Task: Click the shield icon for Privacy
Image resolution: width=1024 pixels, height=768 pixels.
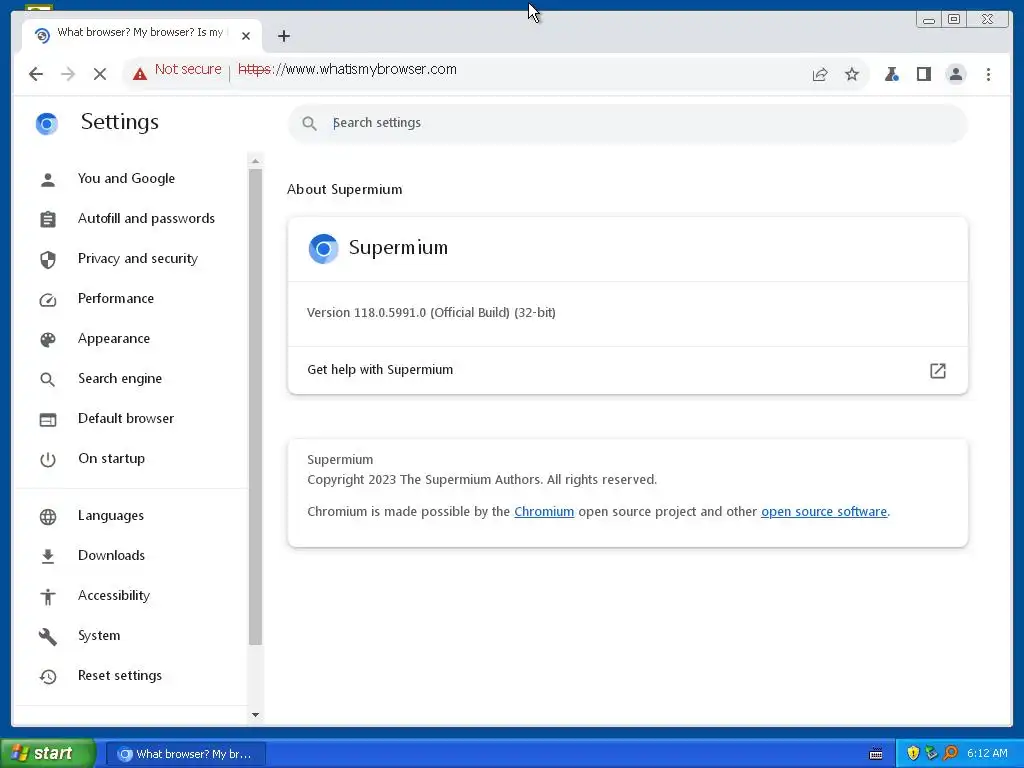Action: pos(48,259)
